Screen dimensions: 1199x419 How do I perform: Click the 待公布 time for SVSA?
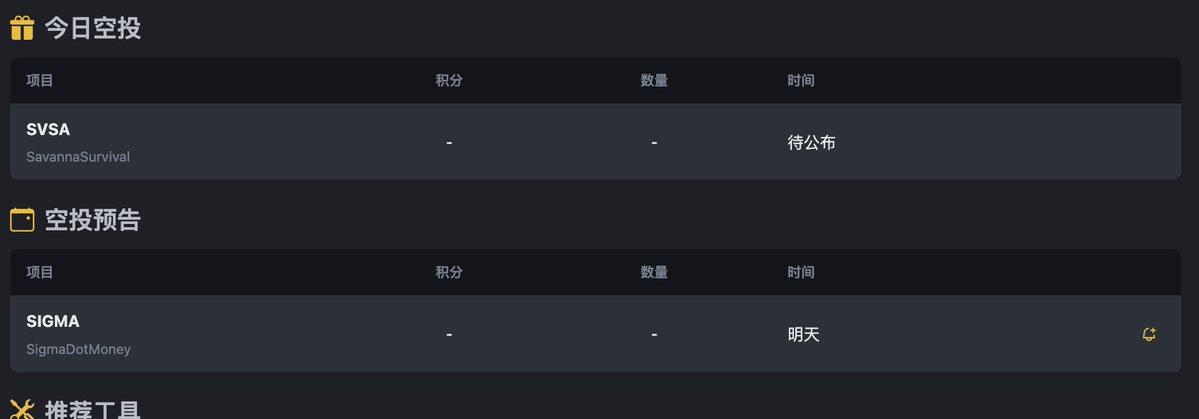coord(812,143)
